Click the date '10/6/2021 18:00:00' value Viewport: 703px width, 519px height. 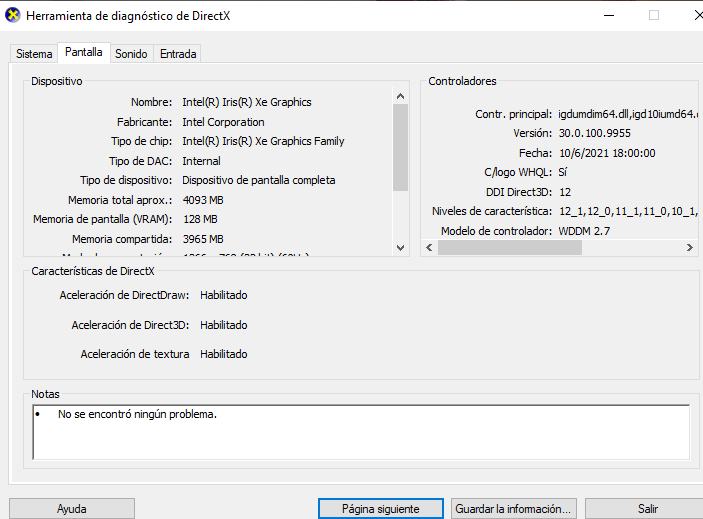coord(607,153)
